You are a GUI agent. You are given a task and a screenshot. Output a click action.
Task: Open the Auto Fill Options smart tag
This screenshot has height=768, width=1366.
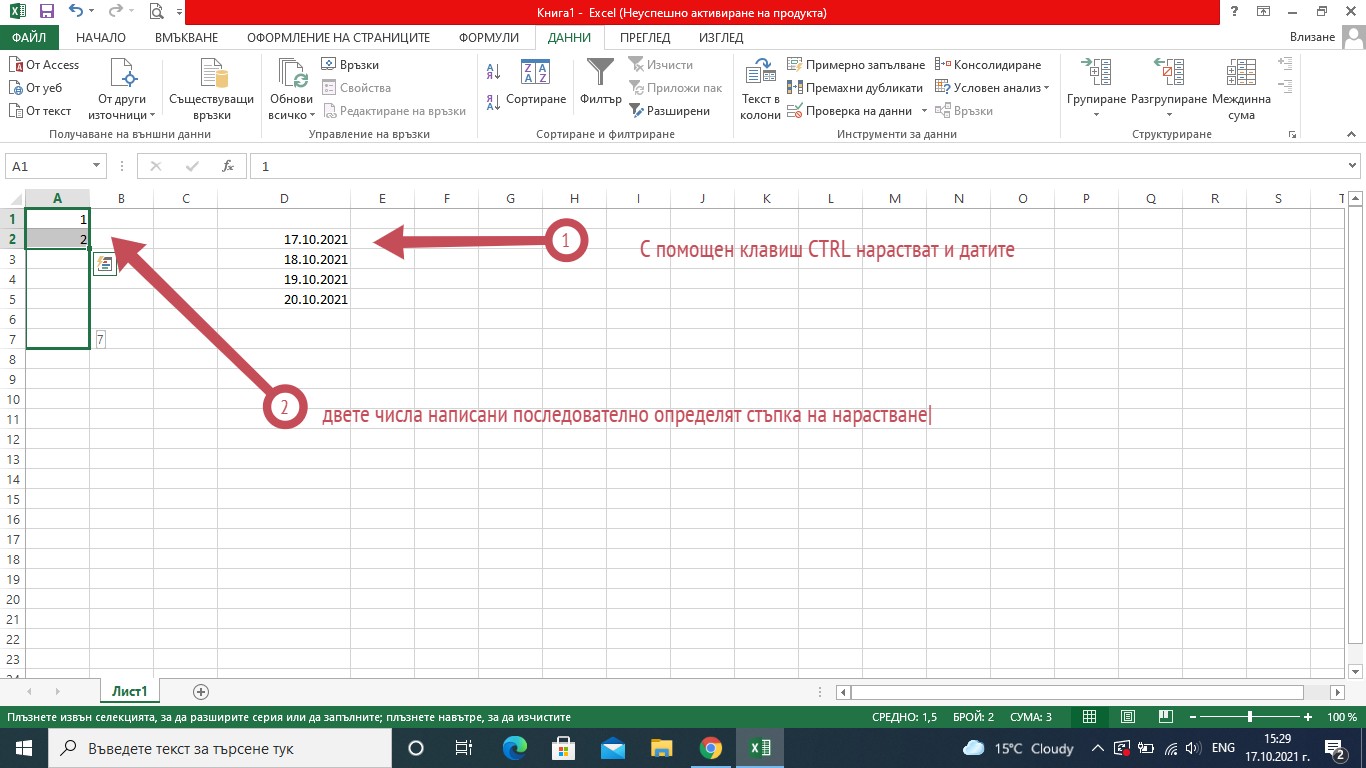105,263
